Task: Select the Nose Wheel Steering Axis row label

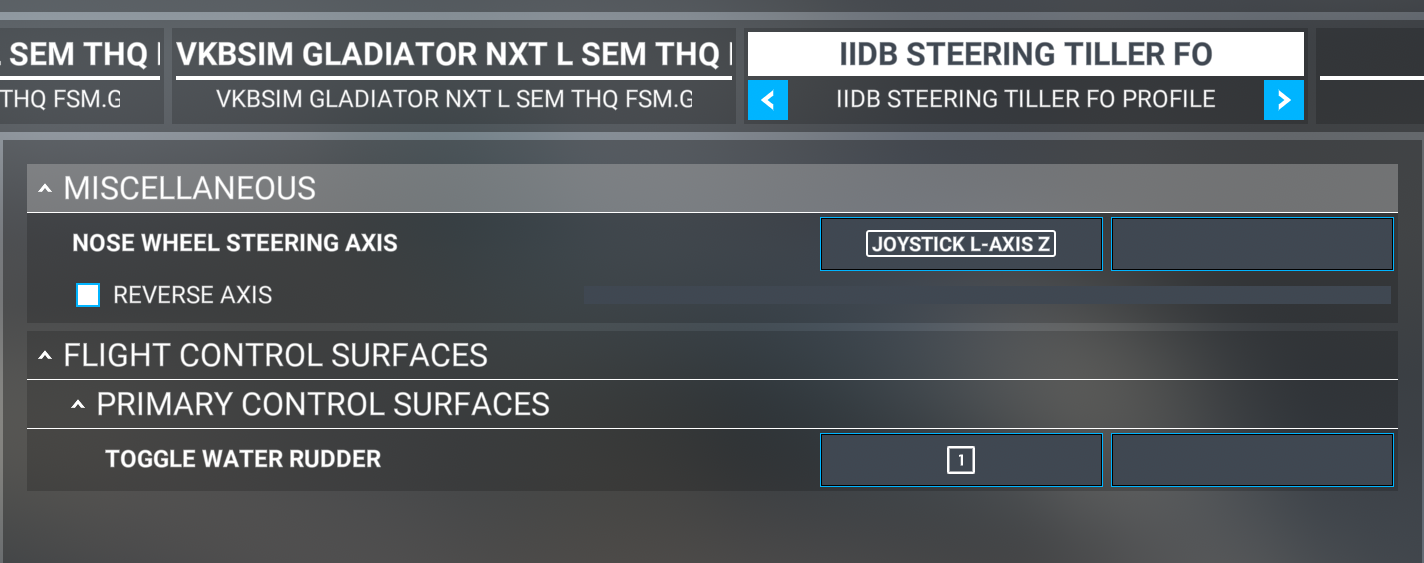Action: pos(235,243)
